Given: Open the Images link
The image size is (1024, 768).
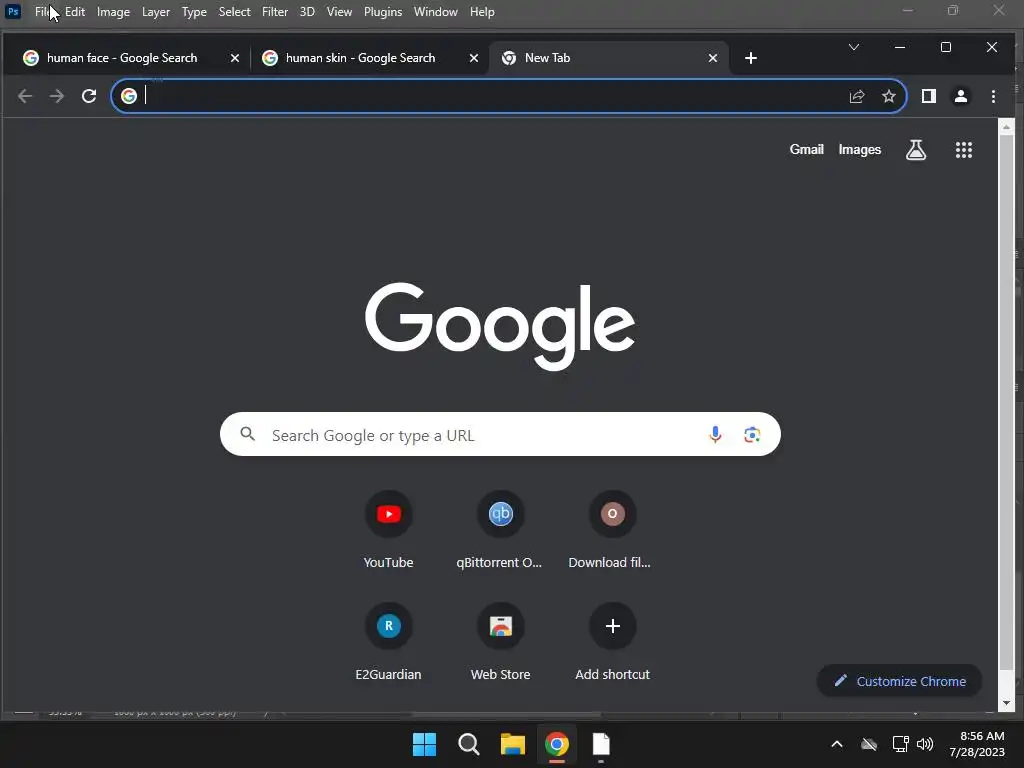Looking at the screenshot, I should coord(859,150).
